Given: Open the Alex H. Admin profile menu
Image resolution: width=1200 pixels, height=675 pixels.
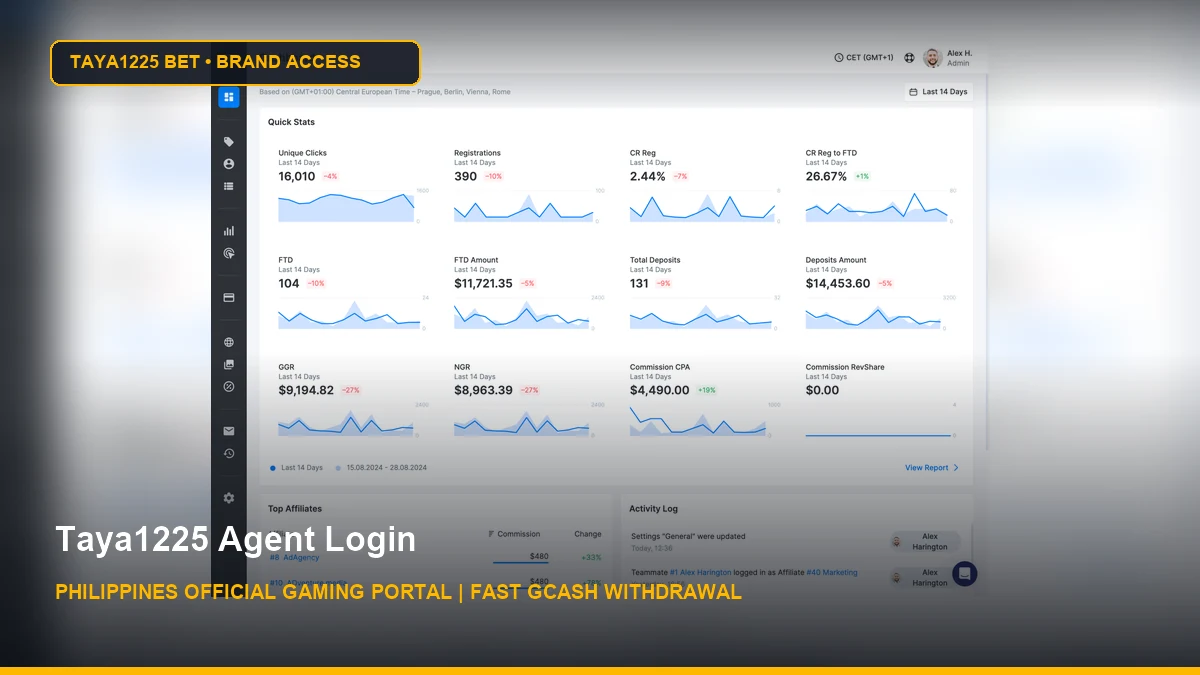Looking at the screenshot, I should coord(948,58).
